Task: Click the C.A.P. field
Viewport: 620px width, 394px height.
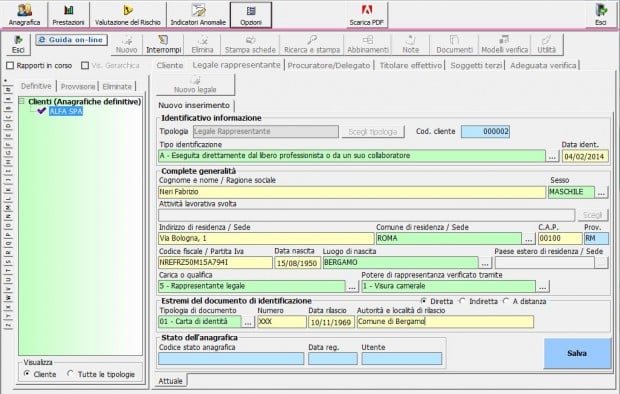Action: click(x=560, y=239)
